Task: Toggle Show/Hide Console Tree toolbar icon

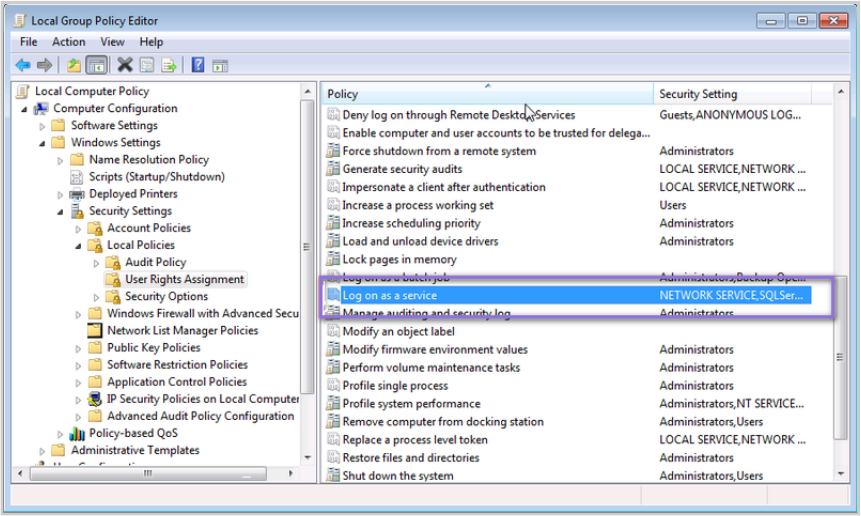Action: pyautogui.click(x=96, y=65)
